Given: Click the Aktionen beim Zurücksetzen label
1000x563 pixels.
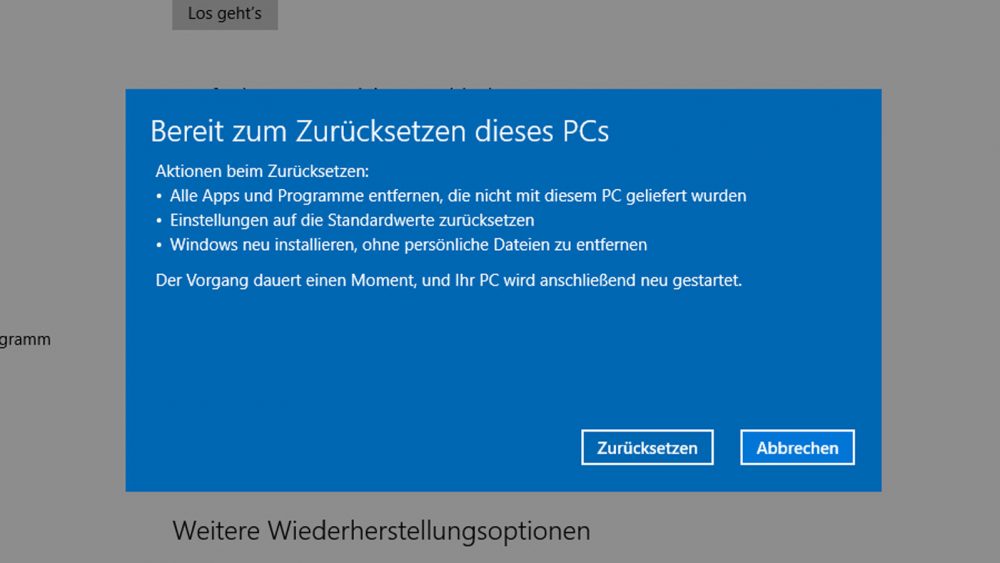Looking at the screenshot, I should 262,172.
